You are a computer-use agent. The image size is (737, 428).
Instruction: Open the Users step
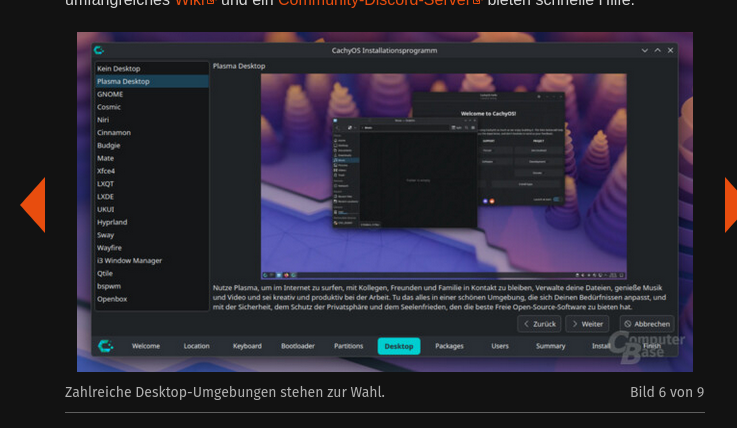click(x=500, y=346)
